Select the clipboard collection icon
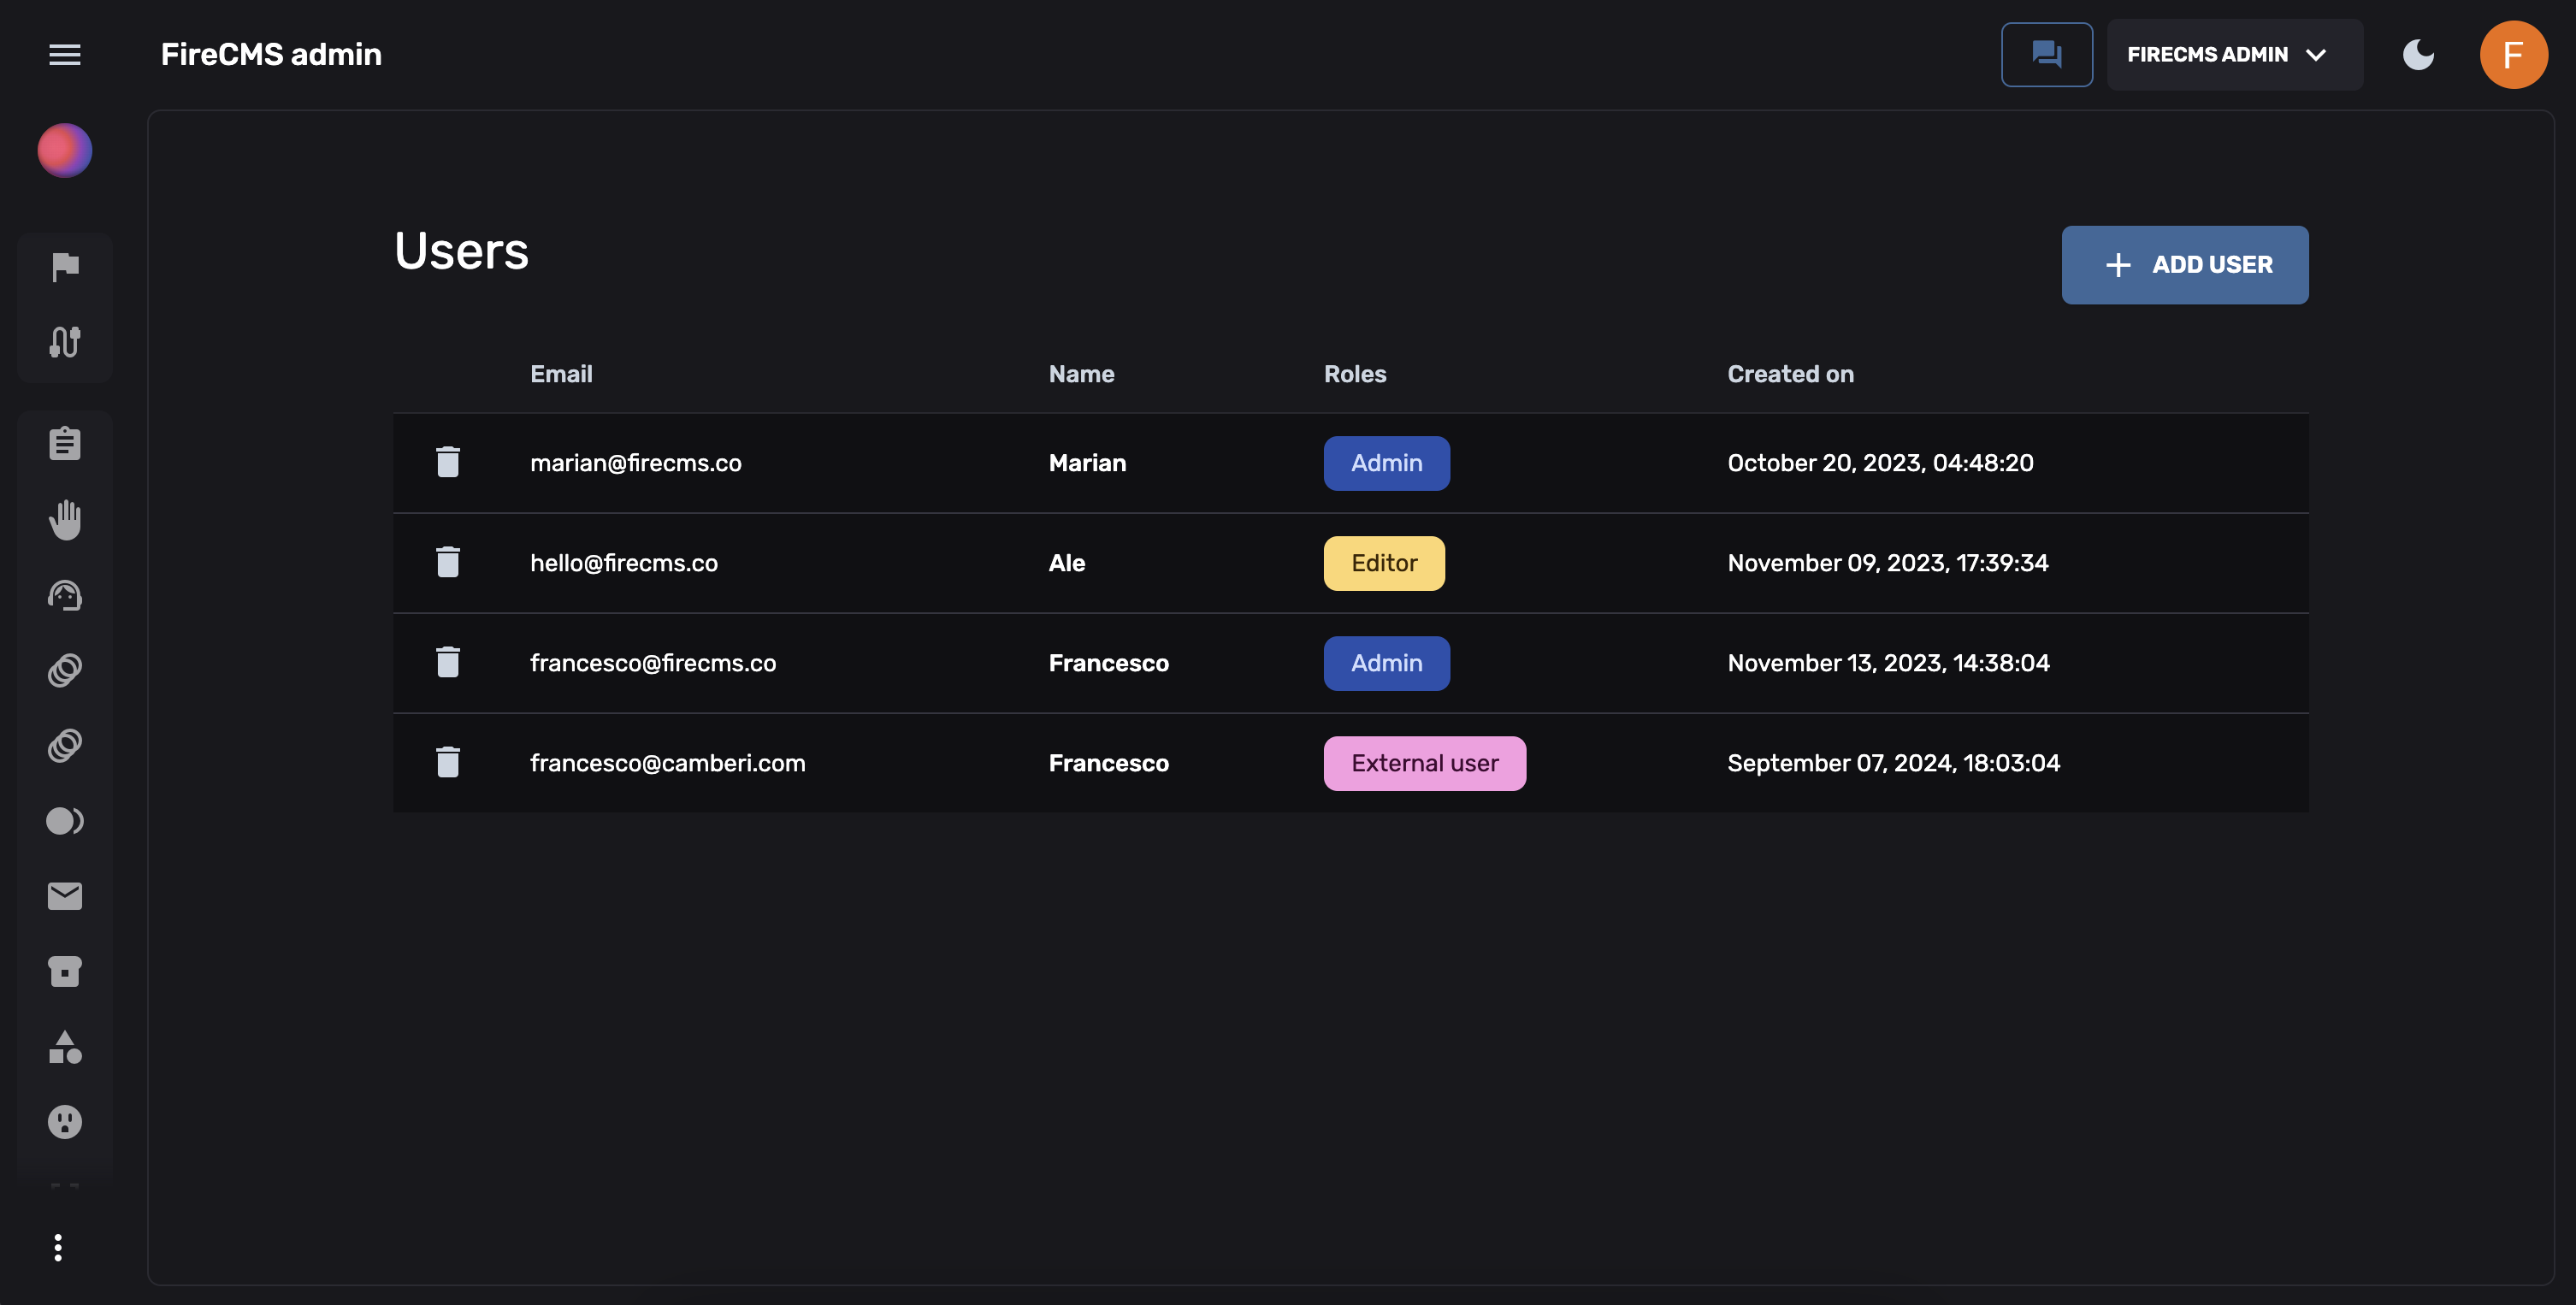Screen dimensions: 2576x1305 (x=65, y=442)
